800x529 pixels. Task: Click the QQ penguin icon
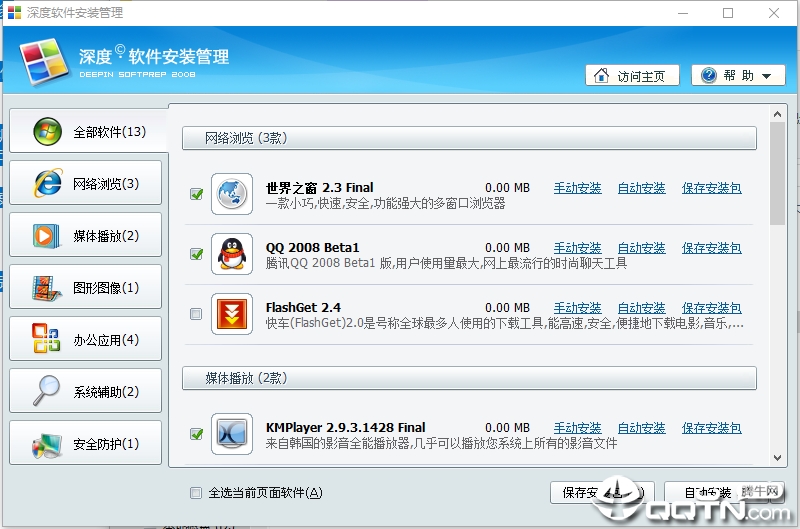232,254
